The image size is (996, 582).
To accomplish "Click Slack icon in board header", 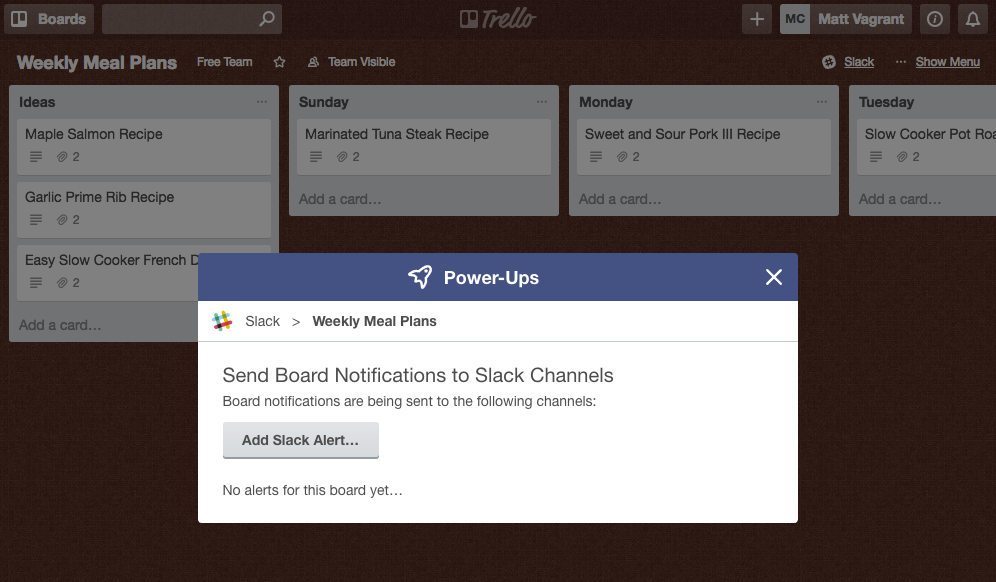I will click(829, 62).
